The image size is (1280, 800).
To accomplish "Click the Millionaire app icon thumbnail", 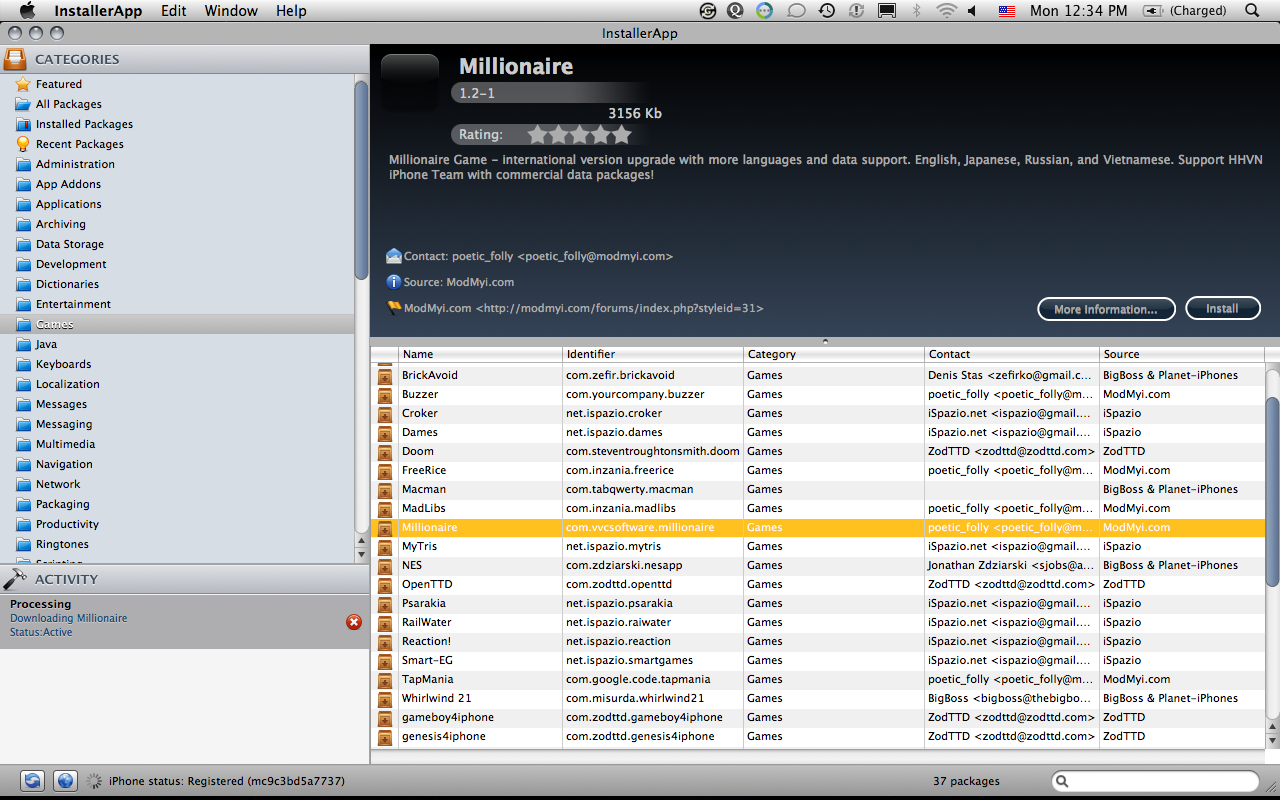I will (x=410, y=83).
